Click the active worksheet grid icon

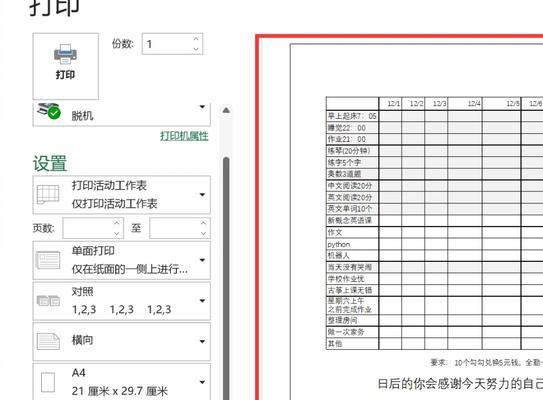48,195
